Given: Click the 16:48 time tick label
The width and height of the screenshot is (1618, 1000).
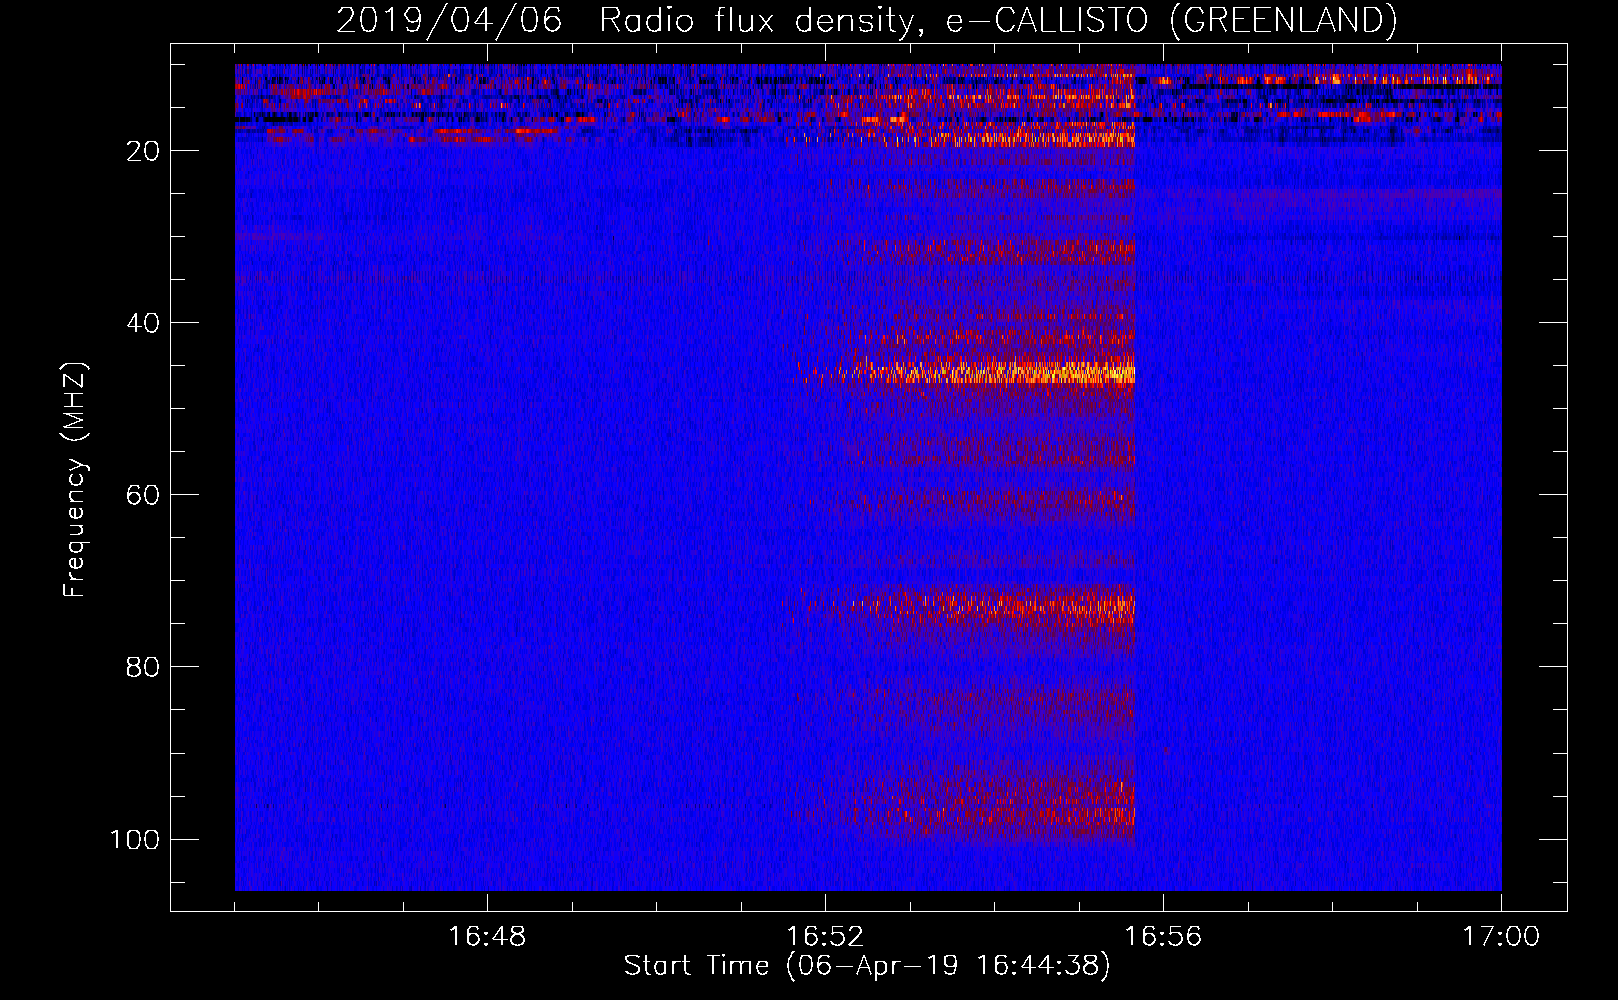Looking at the screenshot, I should pyautogui.click(x=487, y=937).
